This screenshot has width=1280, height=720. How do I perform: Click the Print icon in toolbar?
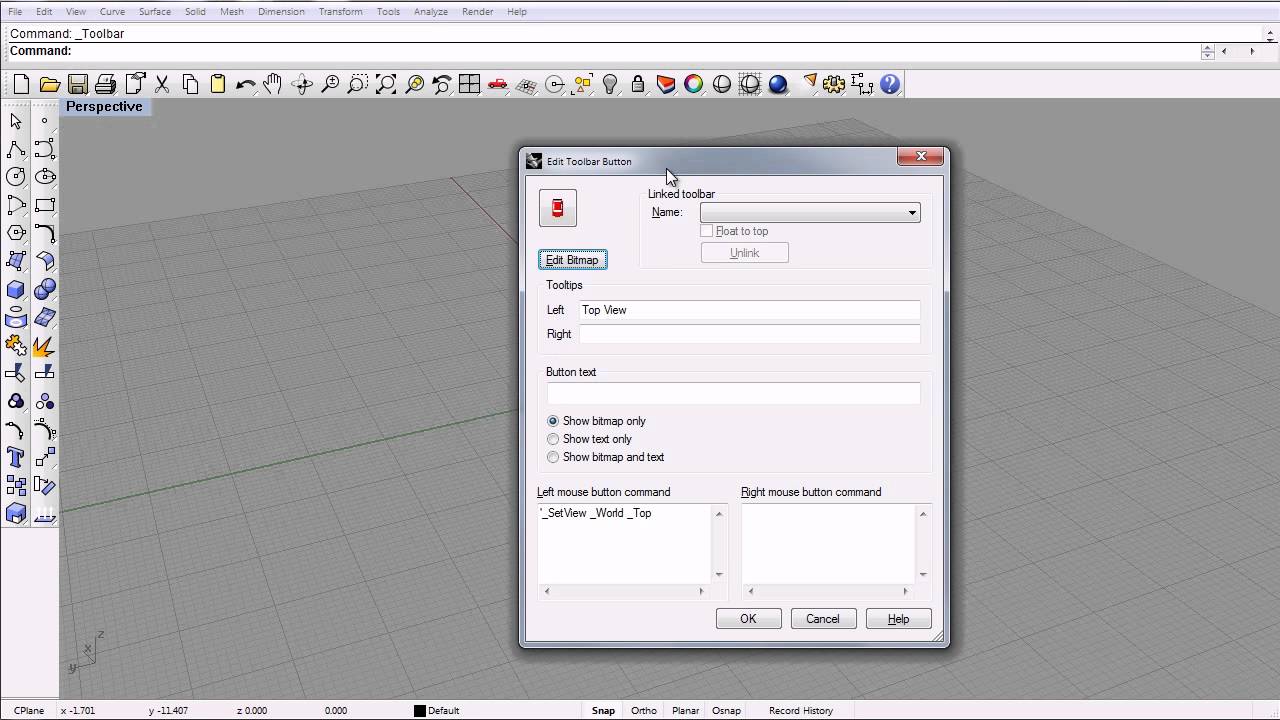click(105, 85)
